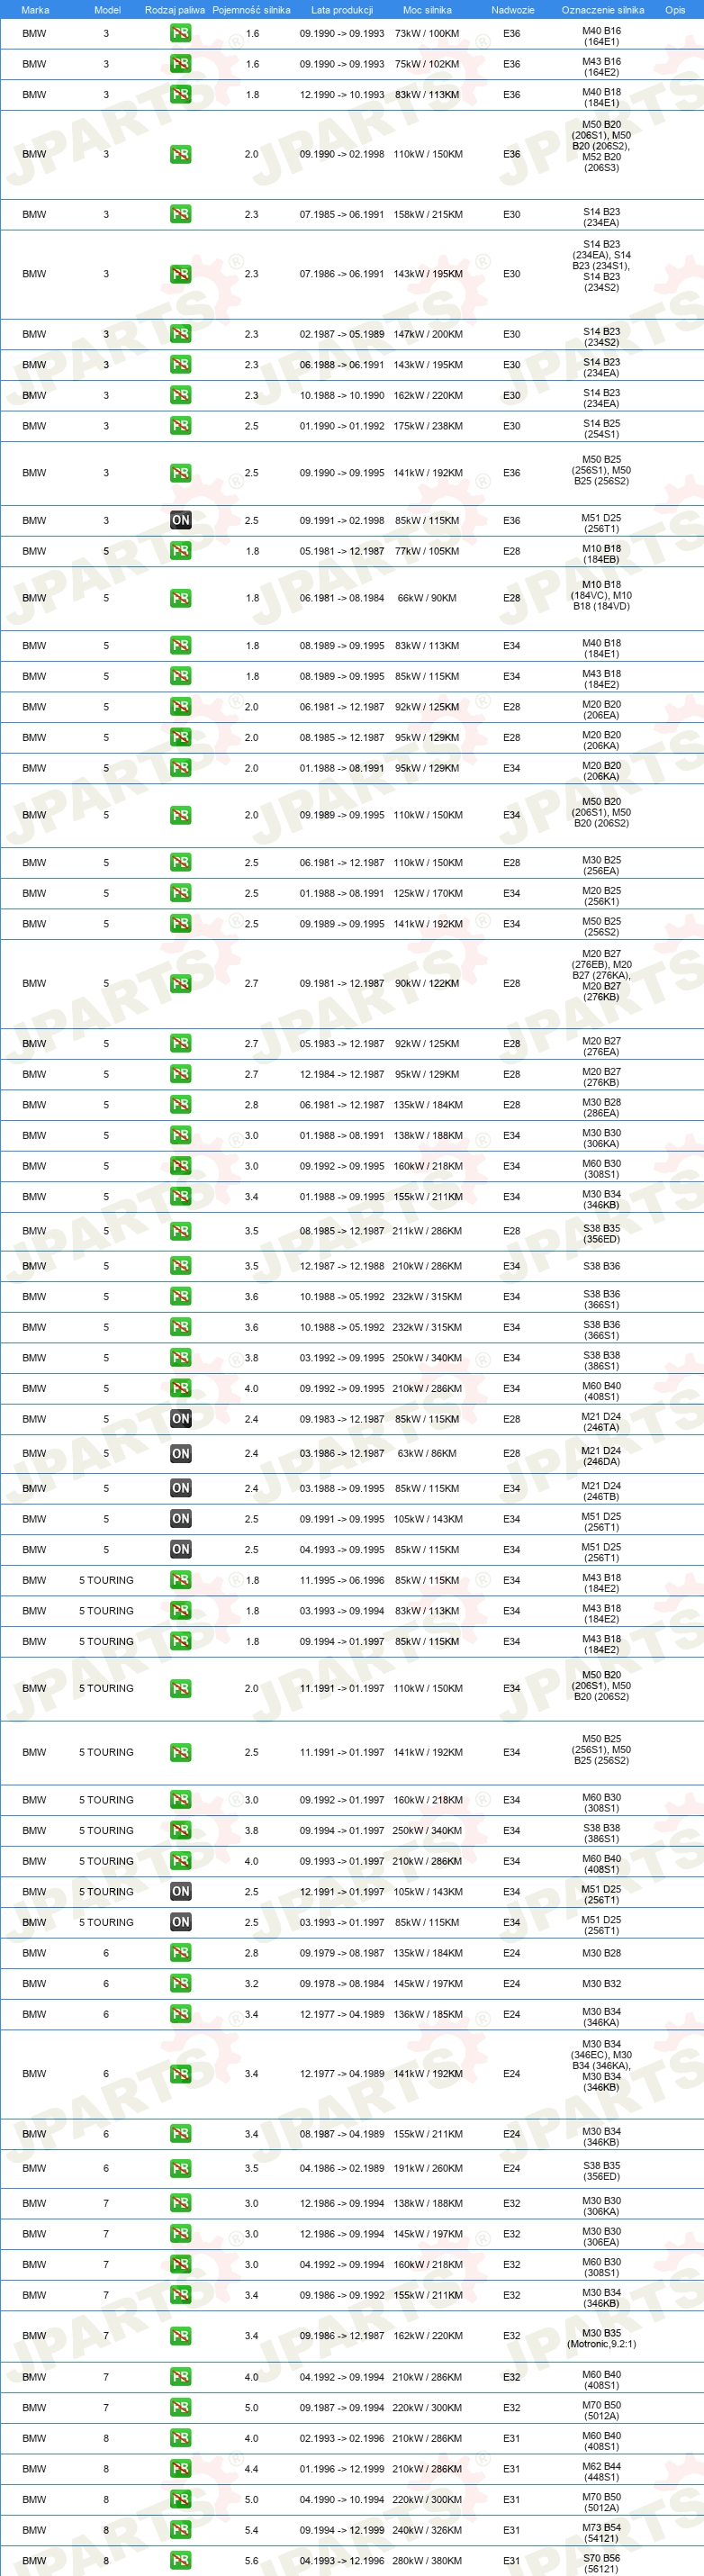
Task: Click the power value 175kW / 238KM
Action: 427,426
